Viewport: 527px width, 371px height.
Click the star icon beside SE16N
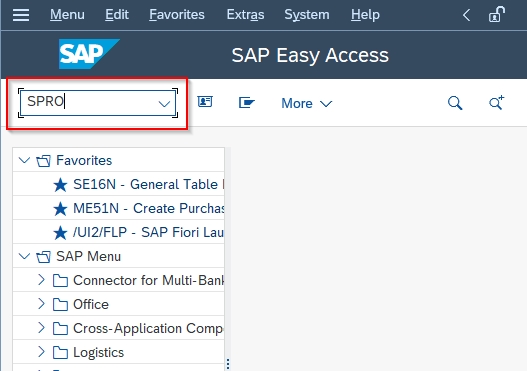coord(60,185)
